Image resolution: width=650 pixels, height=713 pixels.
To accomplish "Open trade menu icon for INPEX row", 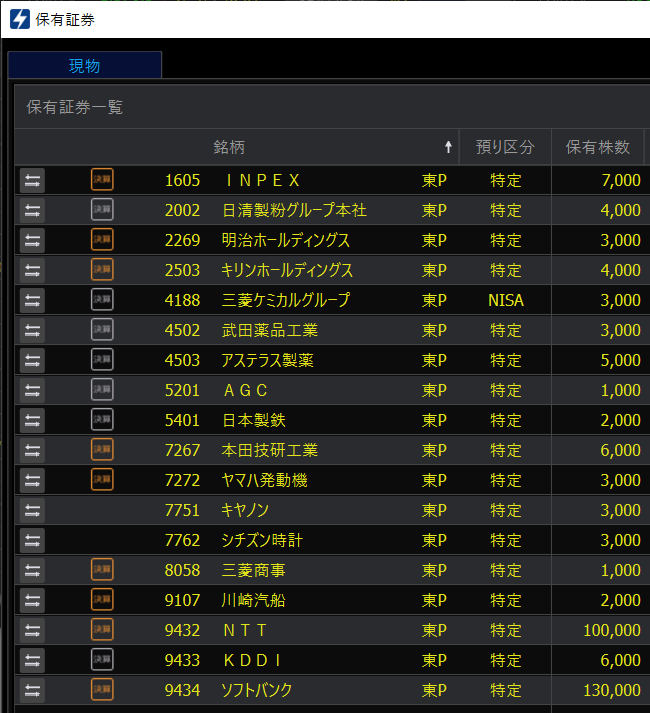I will coord(32,181).
